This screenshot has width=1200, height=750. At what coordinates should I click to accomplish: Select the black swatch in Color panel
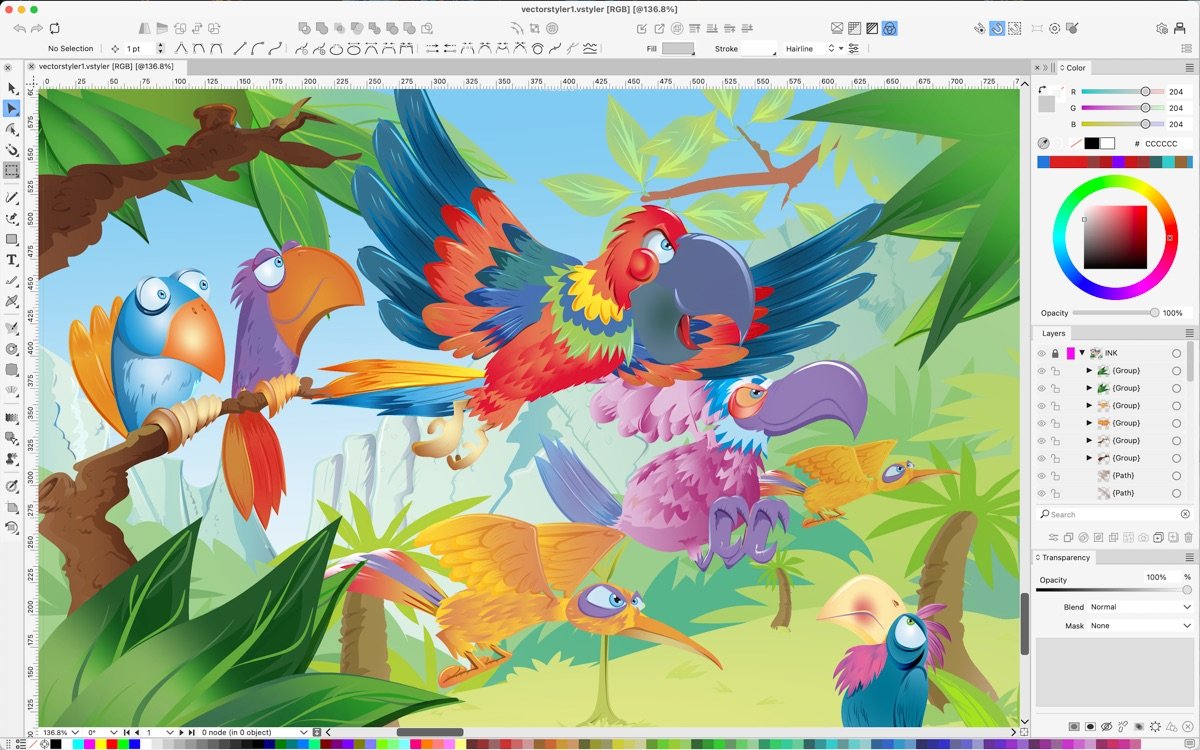tap(1092, 143)
